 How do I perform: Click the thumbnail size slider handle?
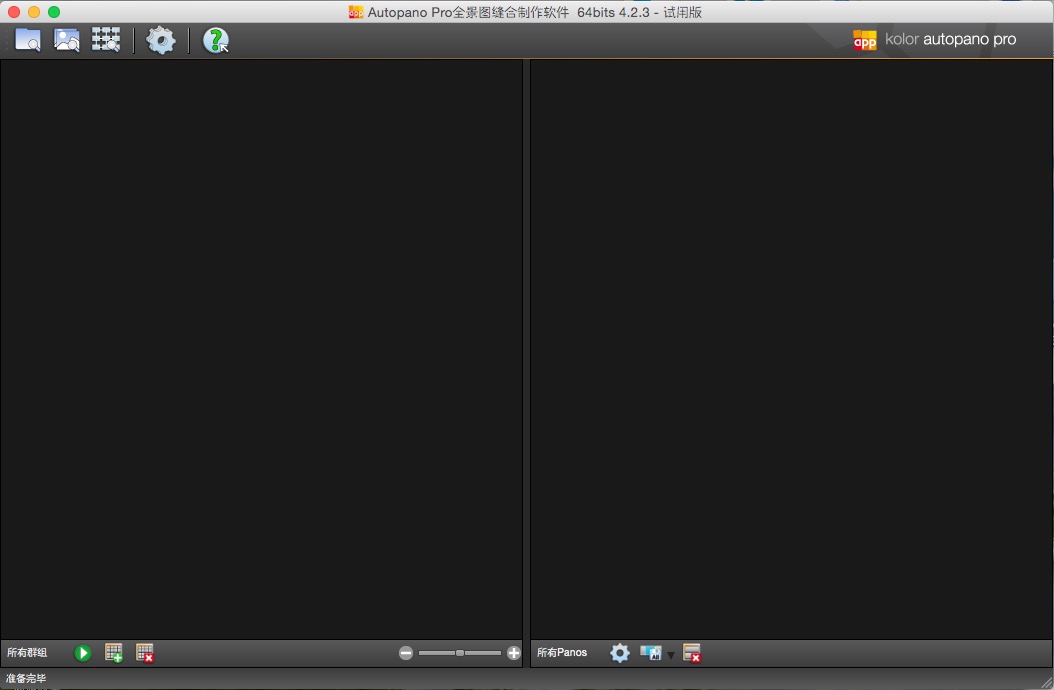460,653
